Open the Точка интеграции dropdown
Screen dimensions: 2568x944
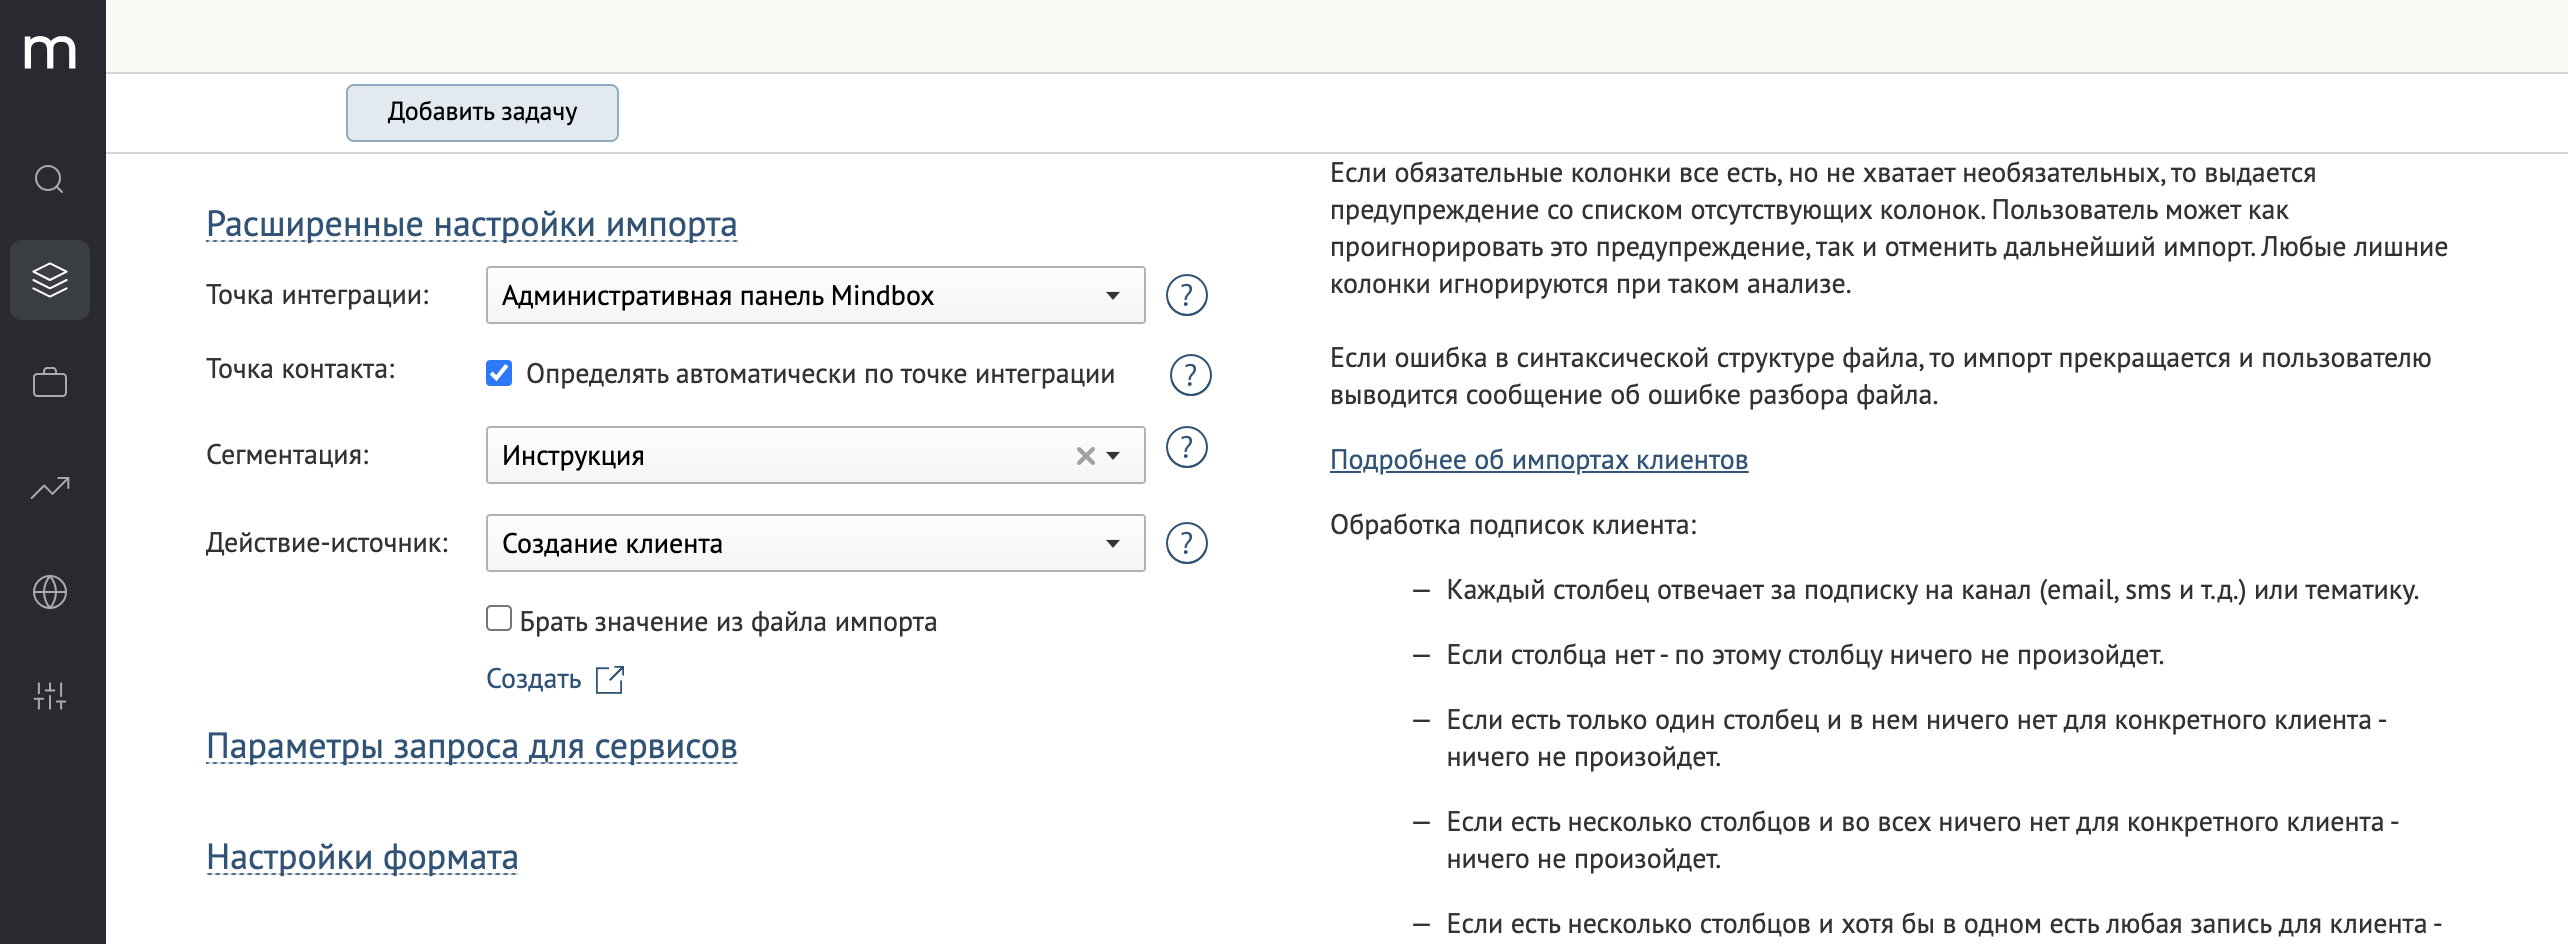pyautogui.click(x=815, y=295)
